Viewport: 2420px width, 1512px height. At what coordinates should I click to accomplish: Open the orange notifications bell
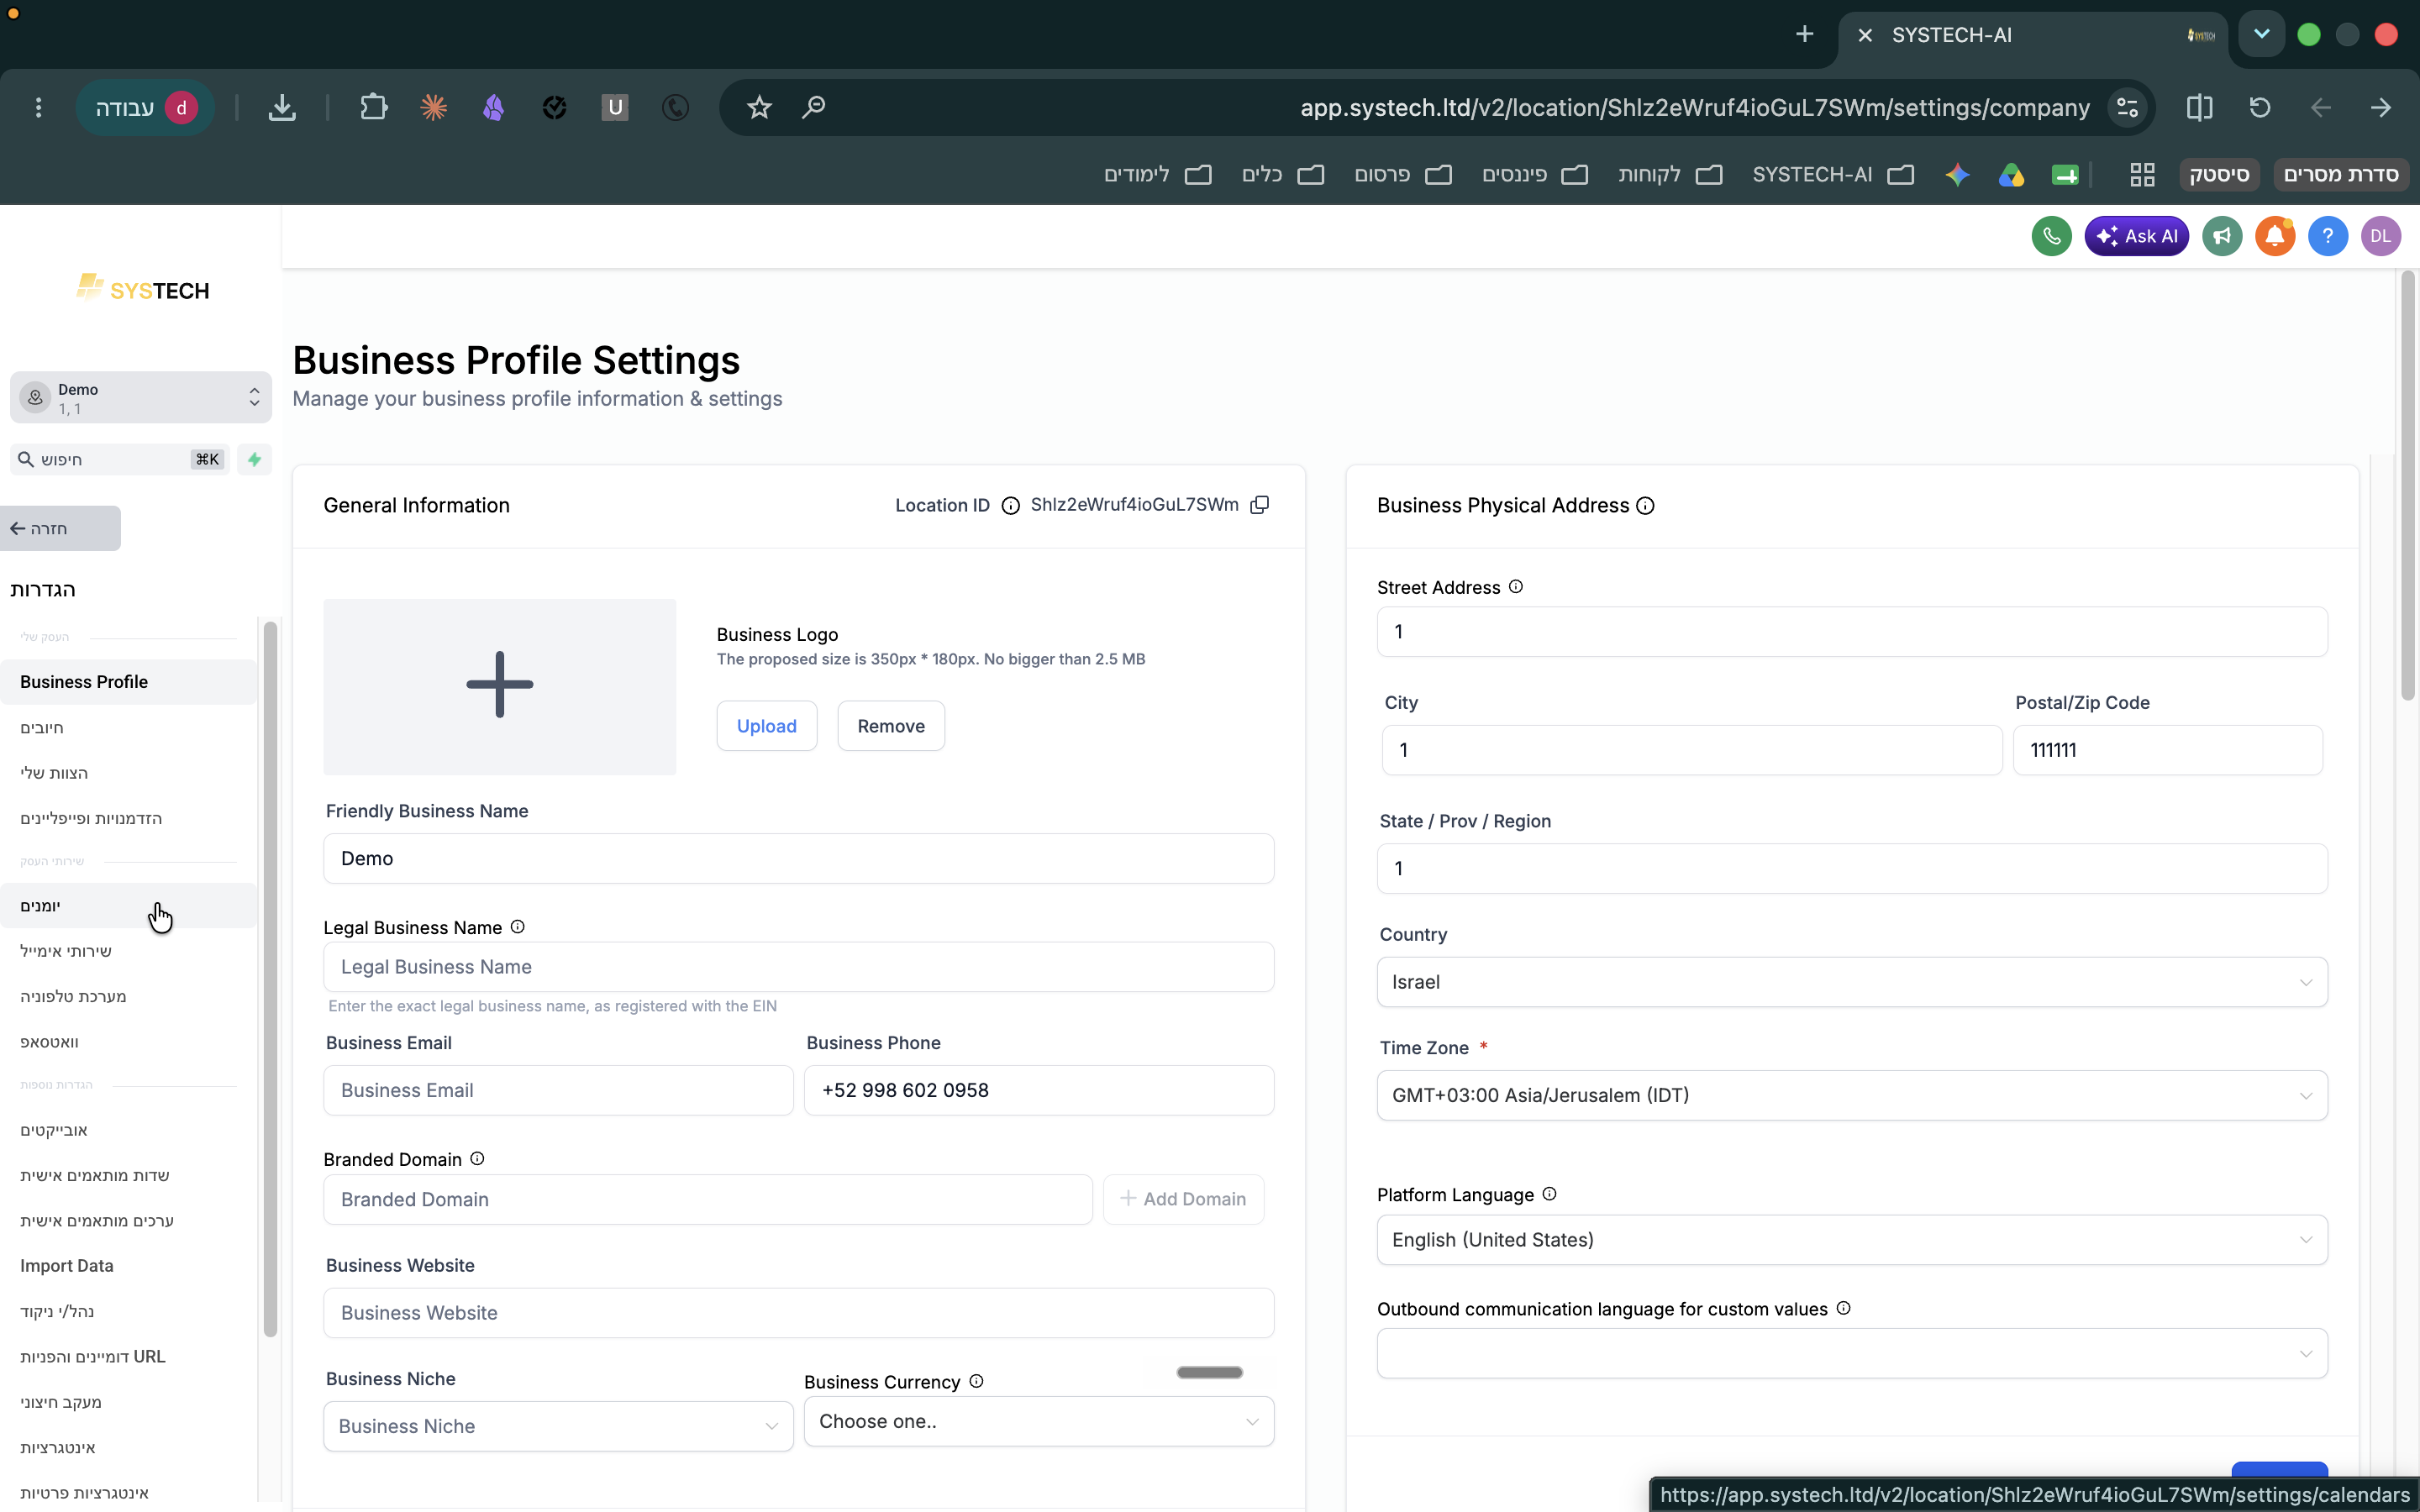coord(2275,236)
